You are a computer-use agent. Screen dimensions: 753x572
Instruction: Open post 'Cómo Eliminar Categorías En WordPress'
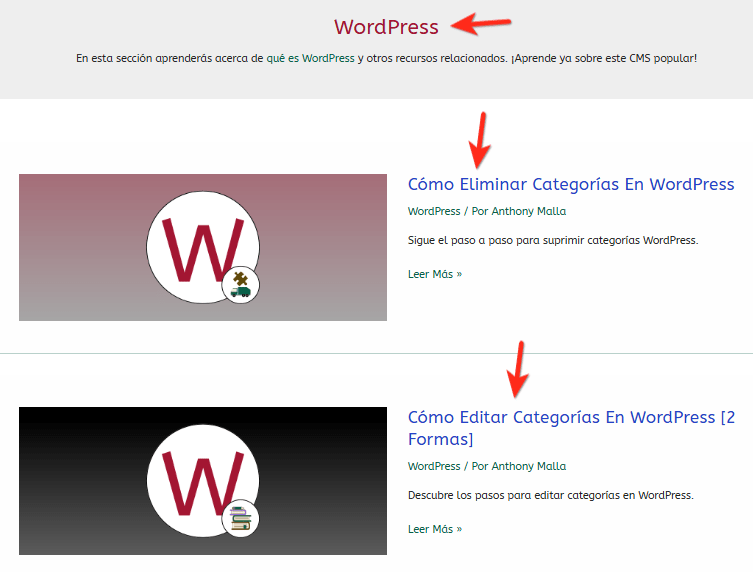click(571, 184)
